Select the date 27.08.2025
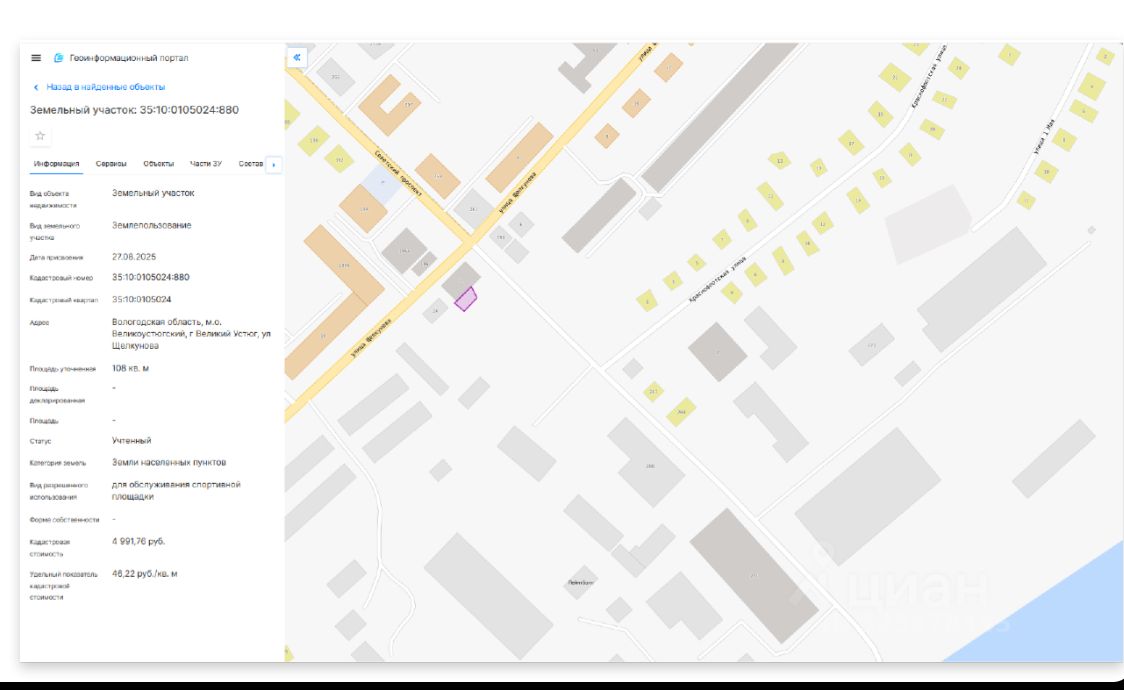The image size is (1124, 690). (x=133, y=257)
